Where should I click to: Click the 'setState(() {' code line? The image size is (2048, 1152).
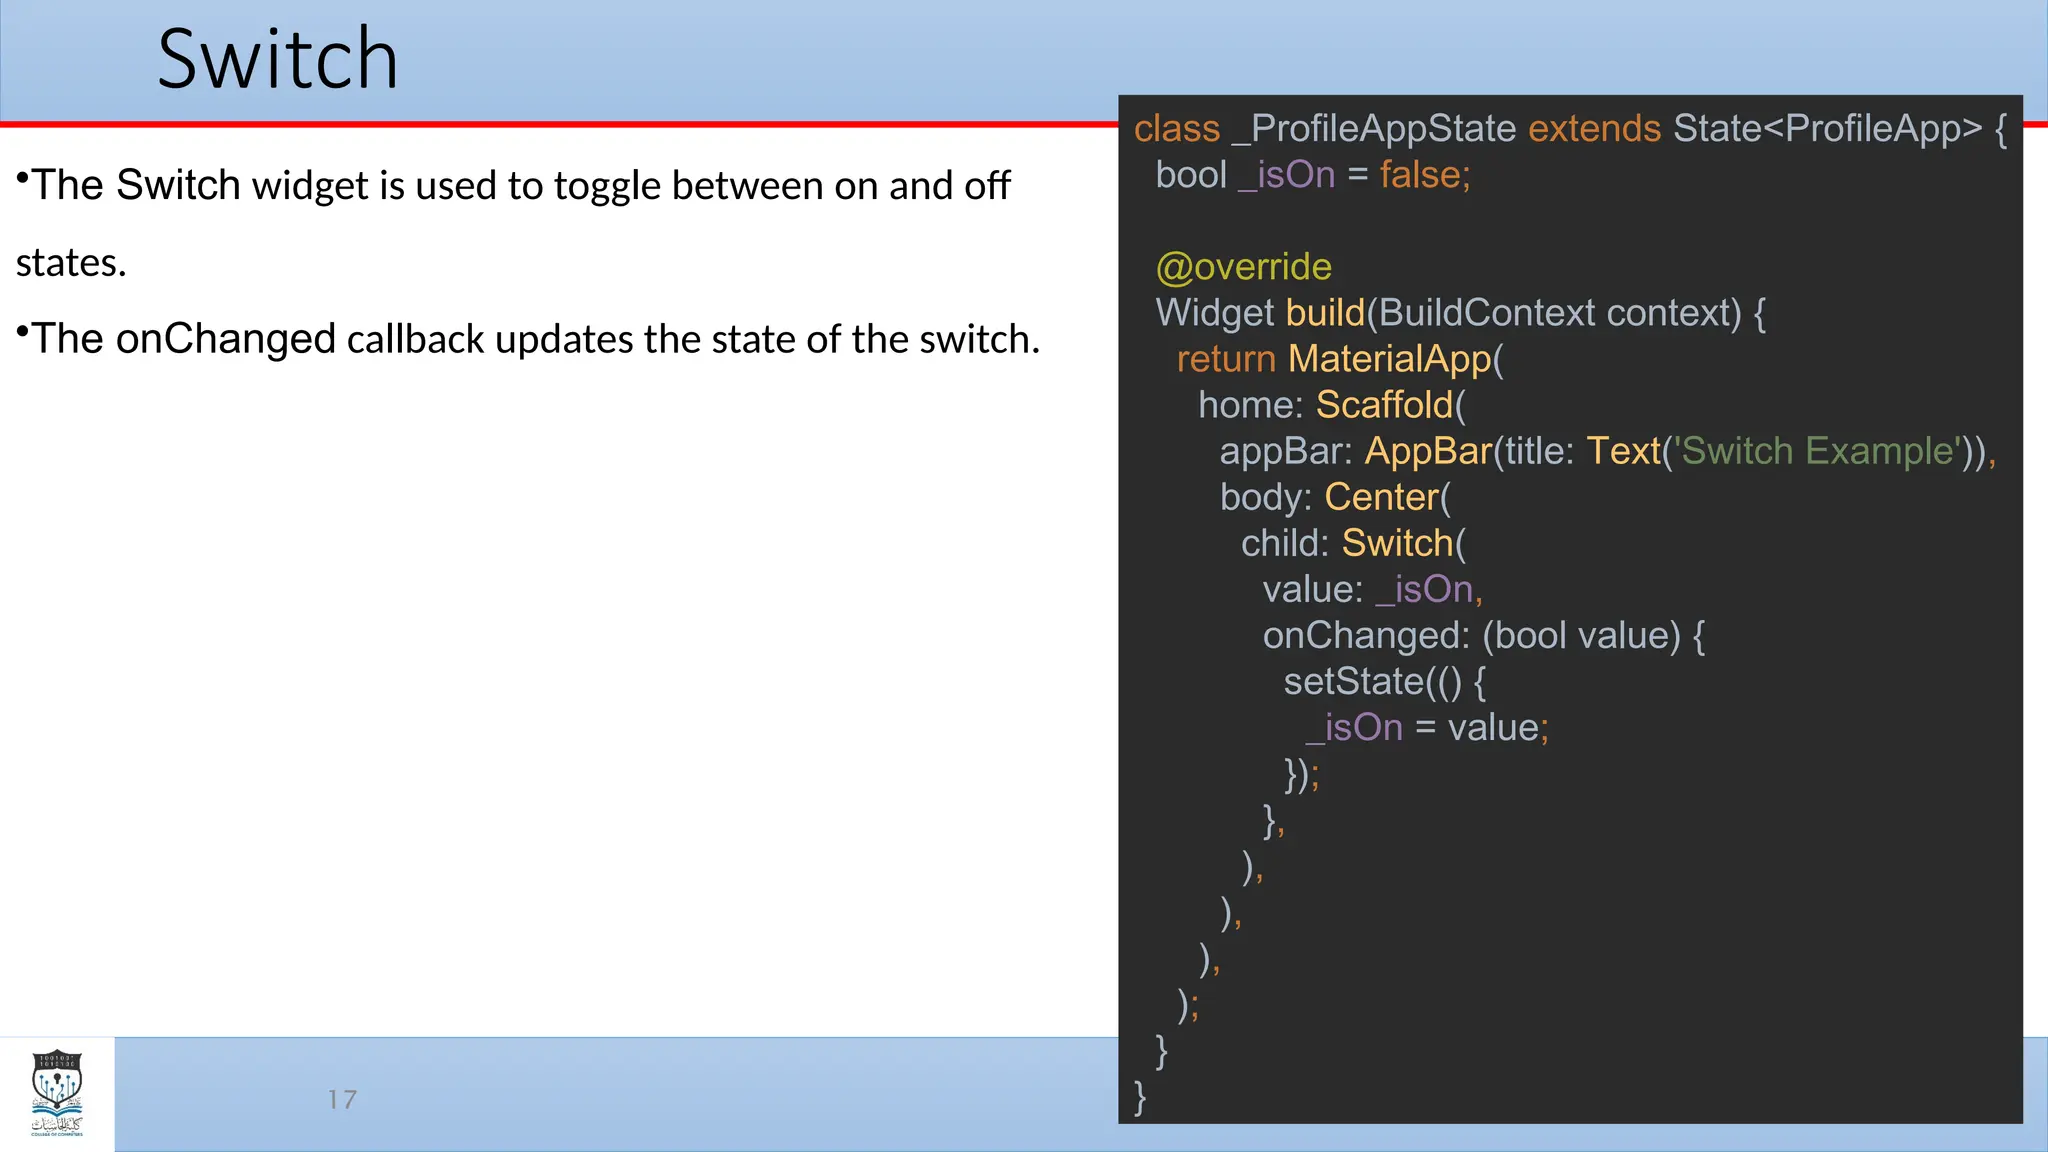[1385, 681]
